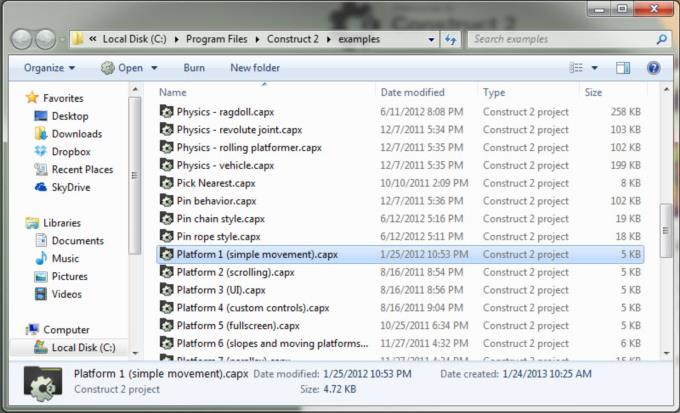Open the change view icon
Screen dimensions: 680x413
pos(576,68)
